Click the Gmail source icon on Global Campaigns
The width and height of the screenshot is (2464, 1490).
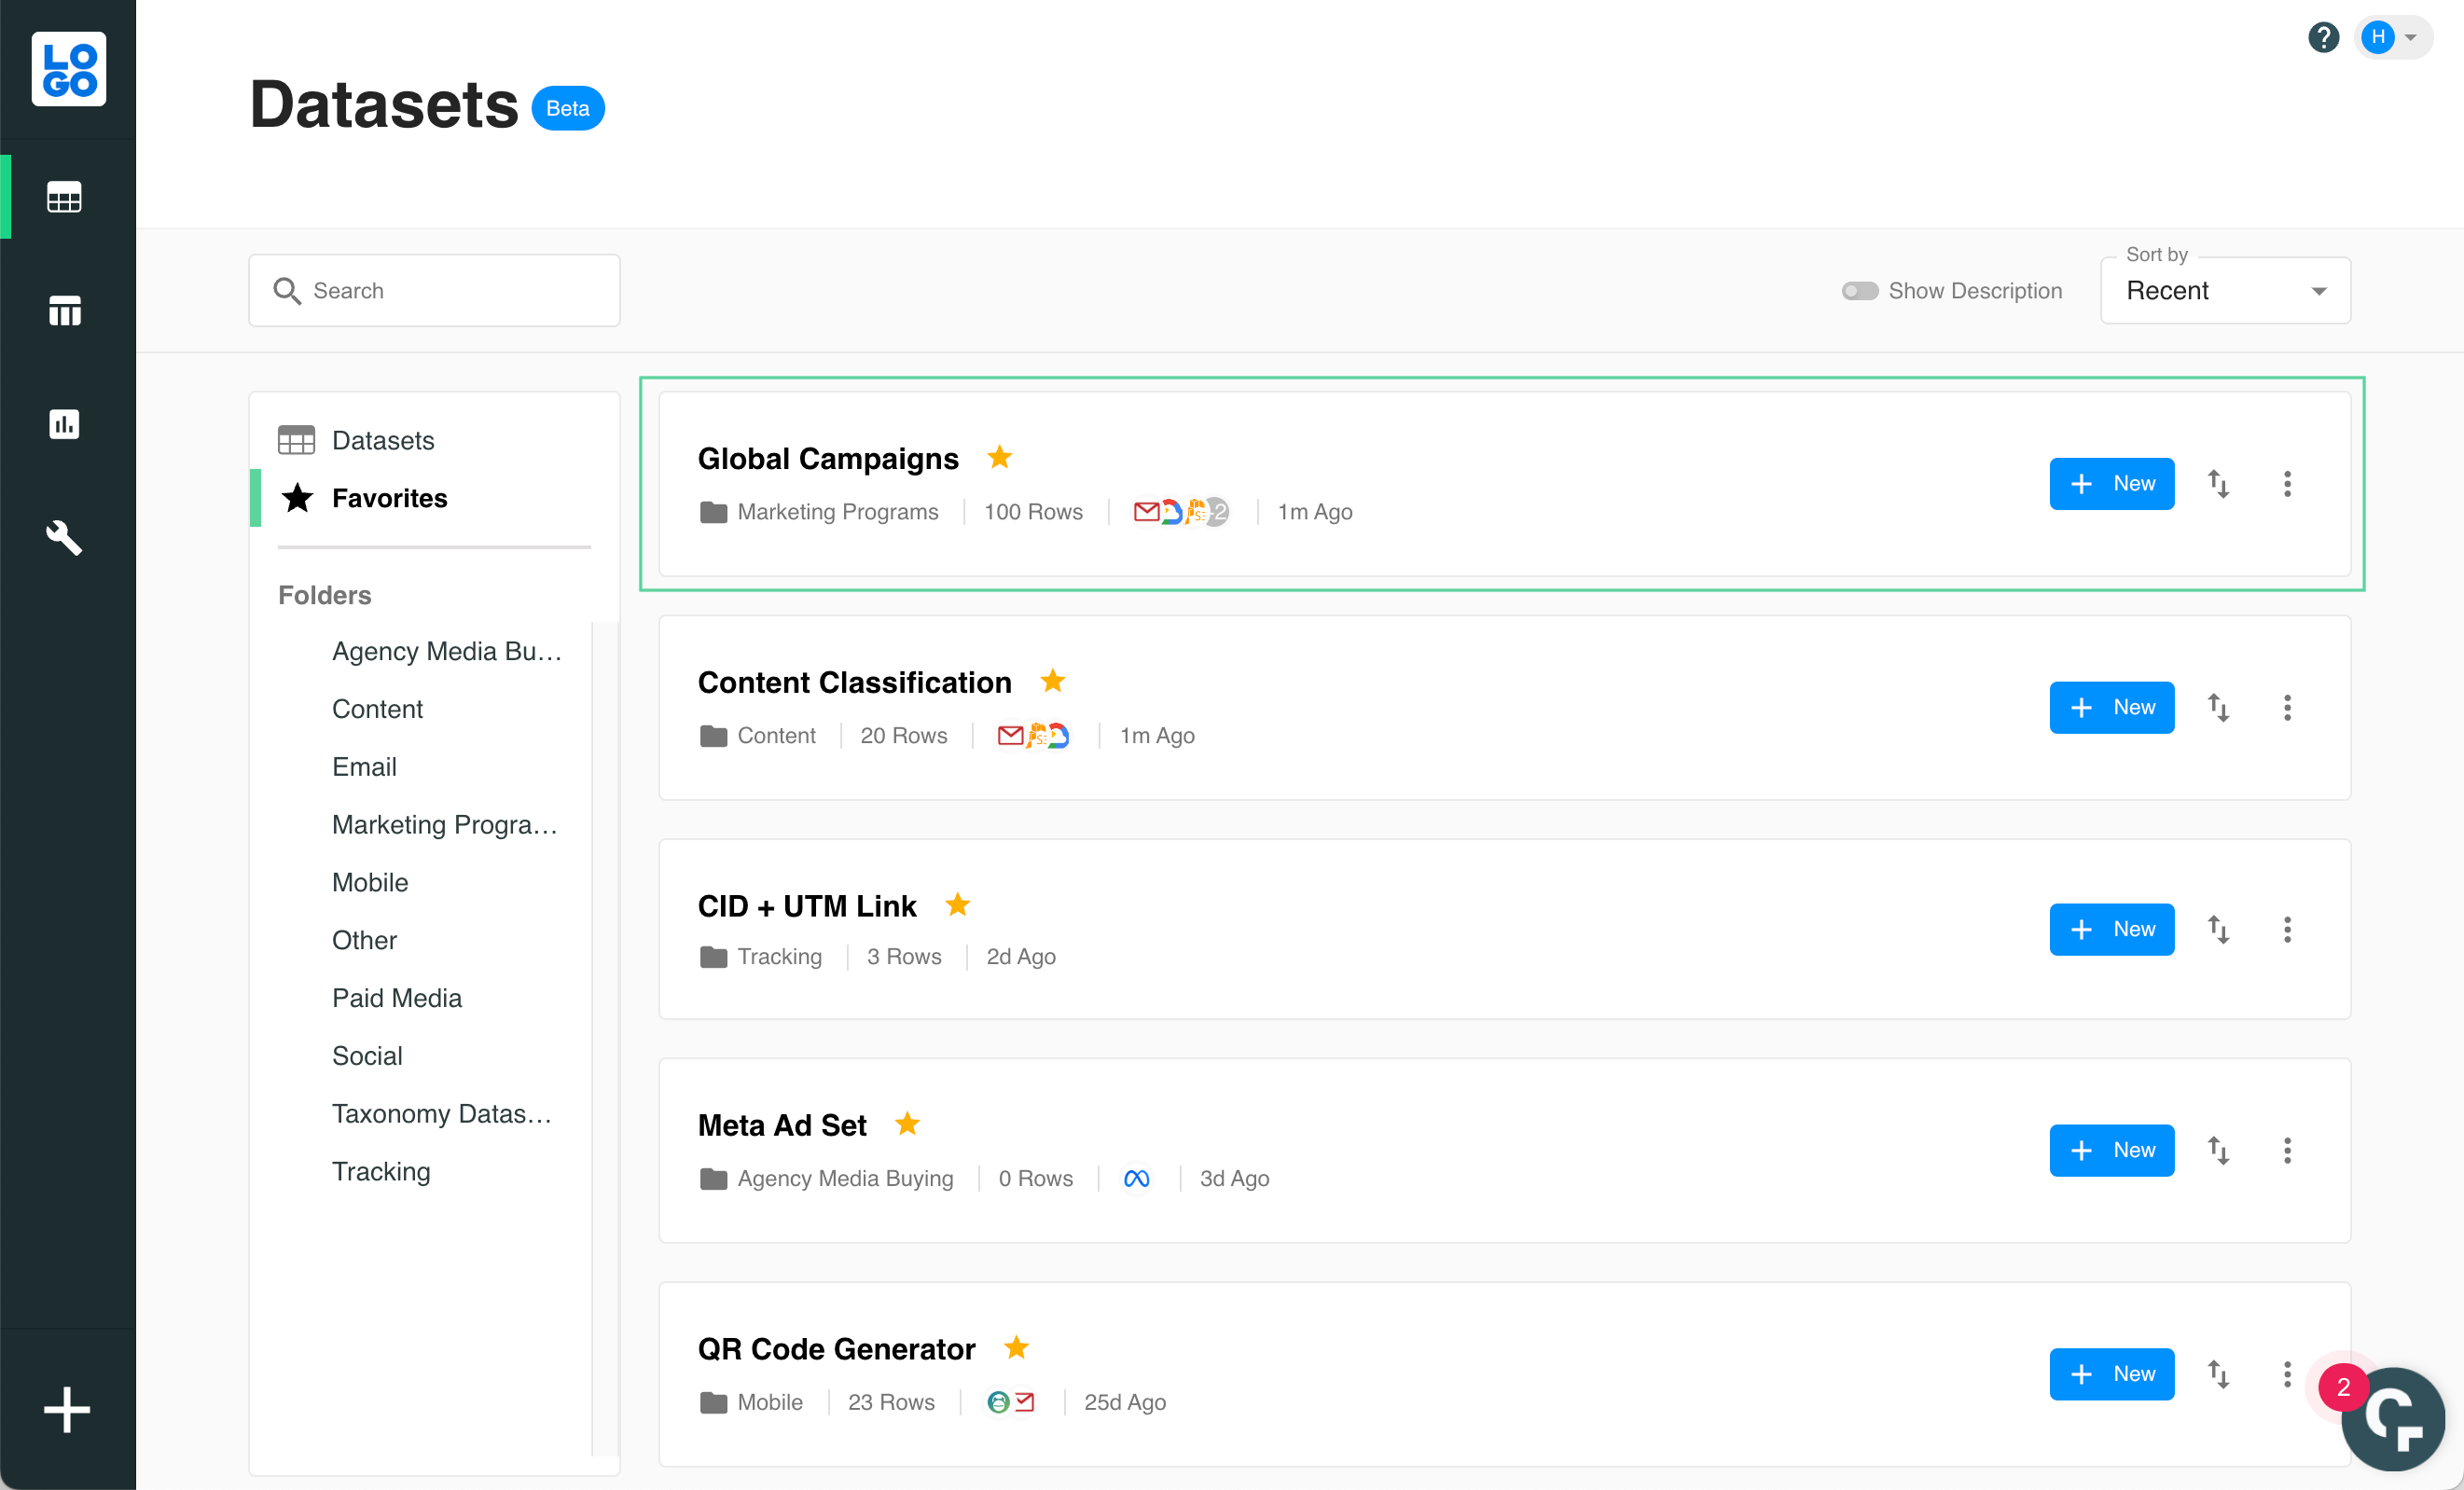coord(1146,511)
